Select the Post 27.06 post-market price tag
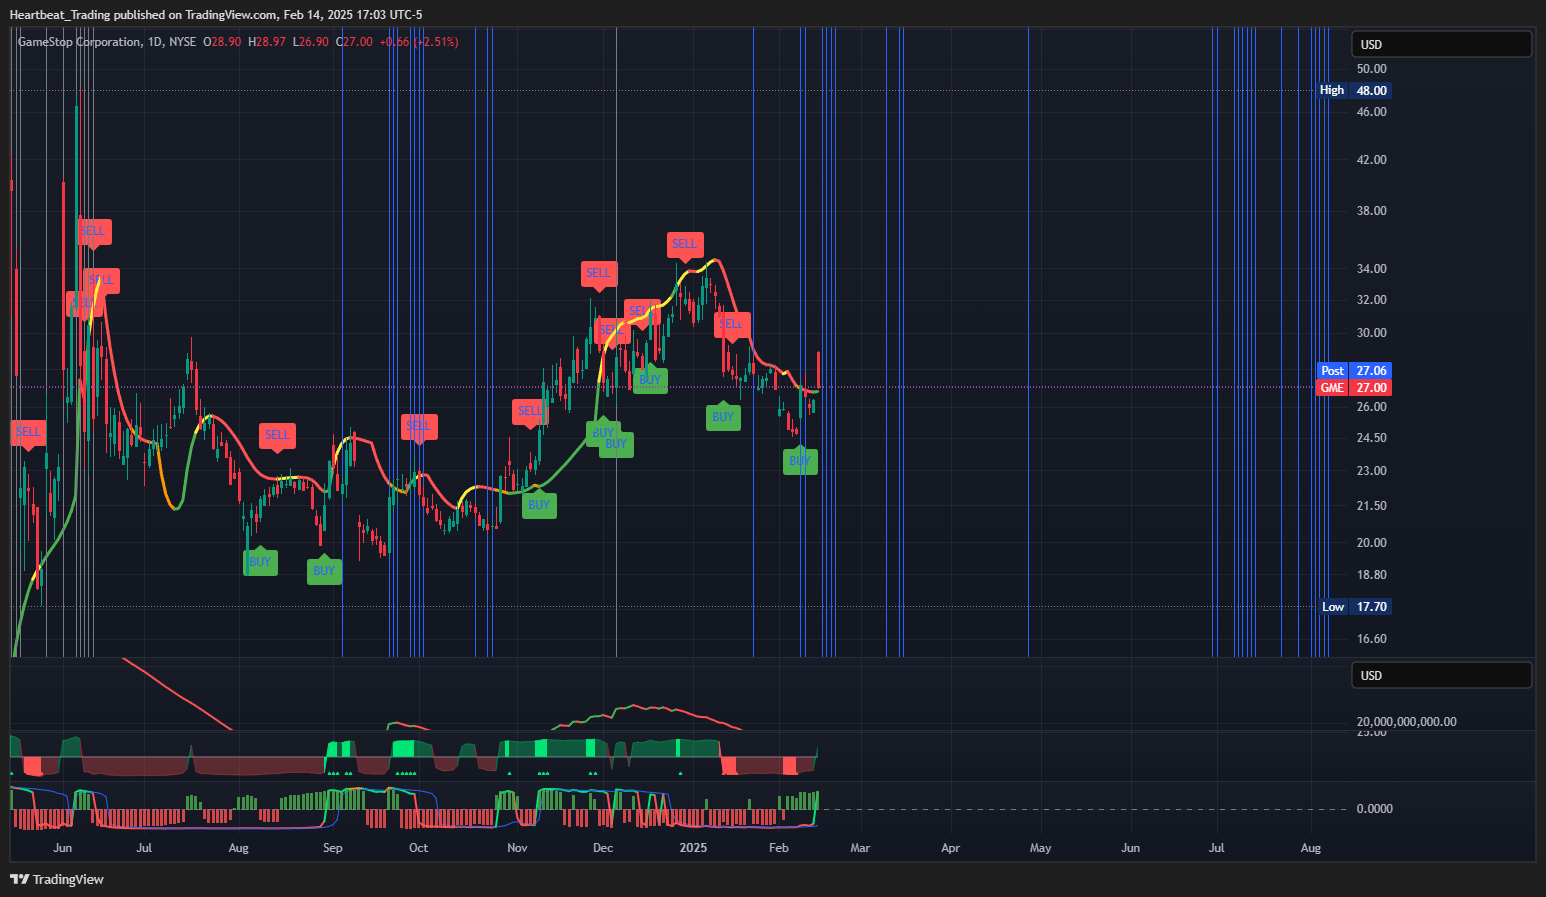This screenshot has width=1546, height=897. point(1354,371)
